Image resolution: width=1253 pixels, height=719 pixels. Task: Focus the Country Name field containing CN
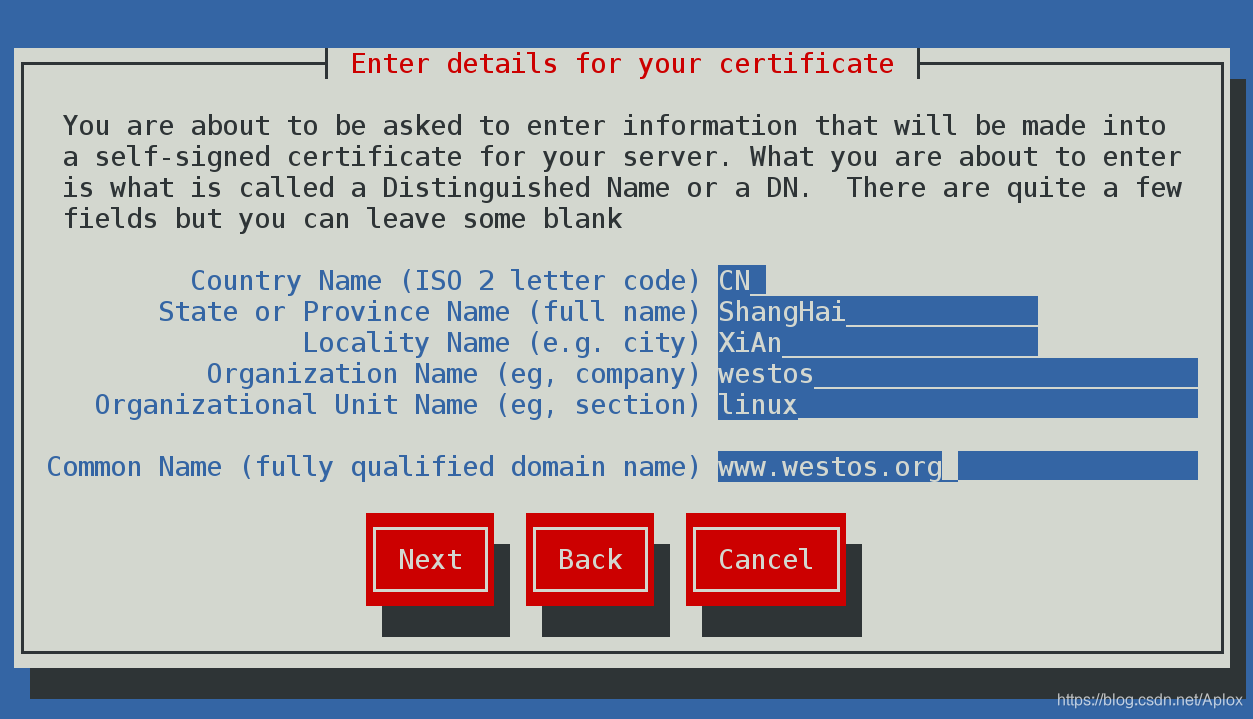coord(742,280)
